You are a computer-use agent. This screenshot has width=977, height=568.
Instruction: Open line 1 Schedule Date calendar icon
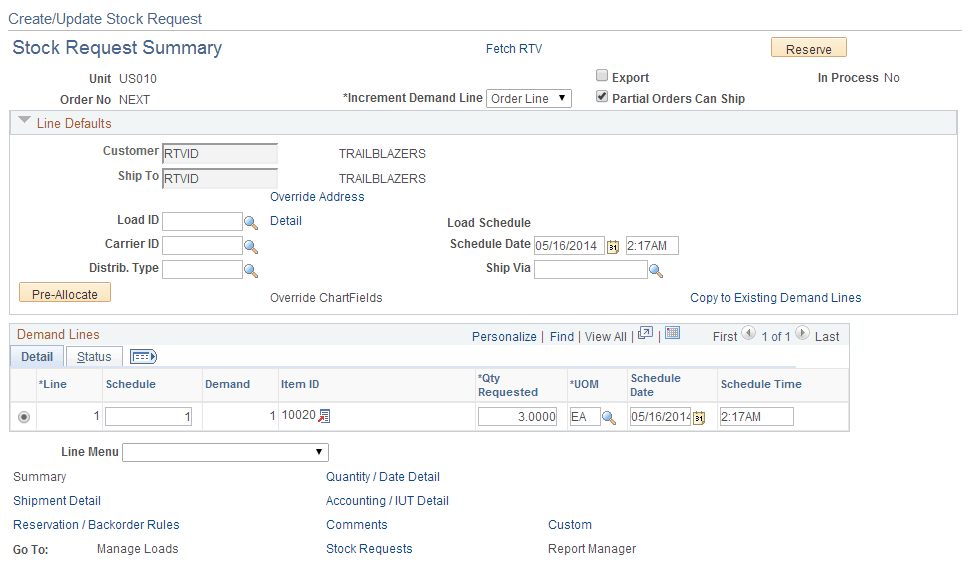(699, 418)
